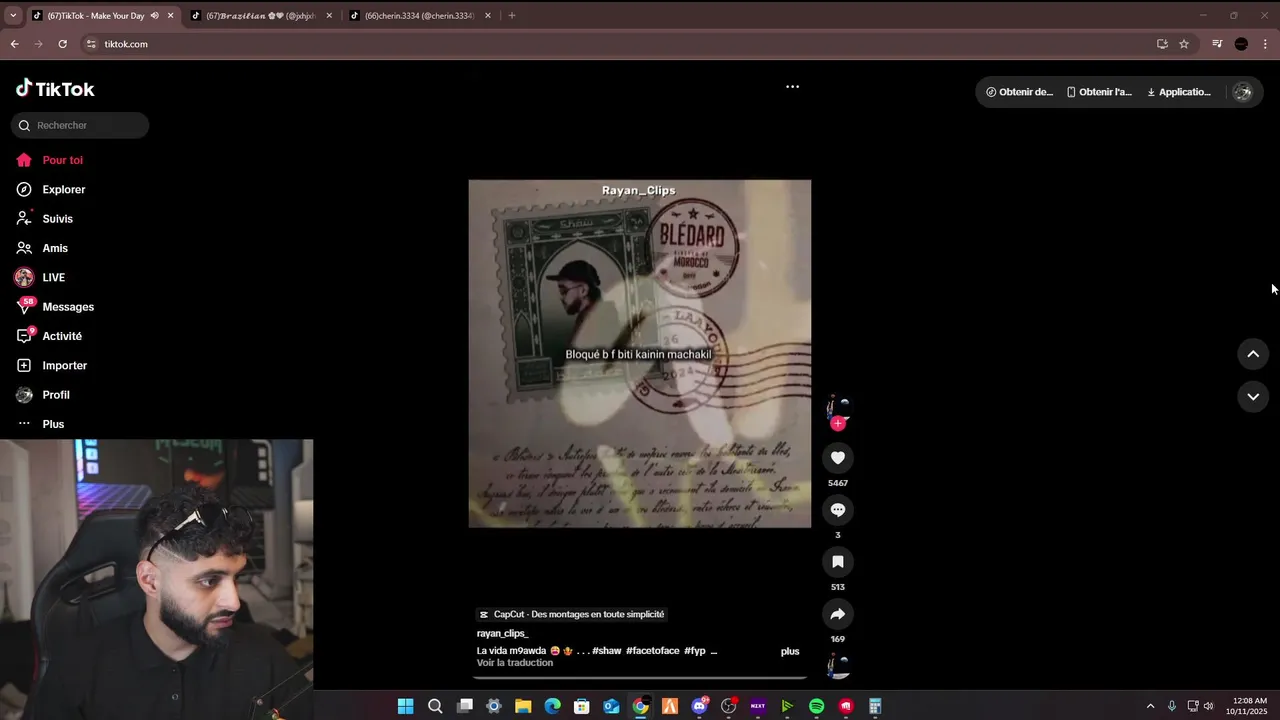Click the 'Applicatio...' download button
Screen dimensions: 1280x720
(x=1179, y=92)
